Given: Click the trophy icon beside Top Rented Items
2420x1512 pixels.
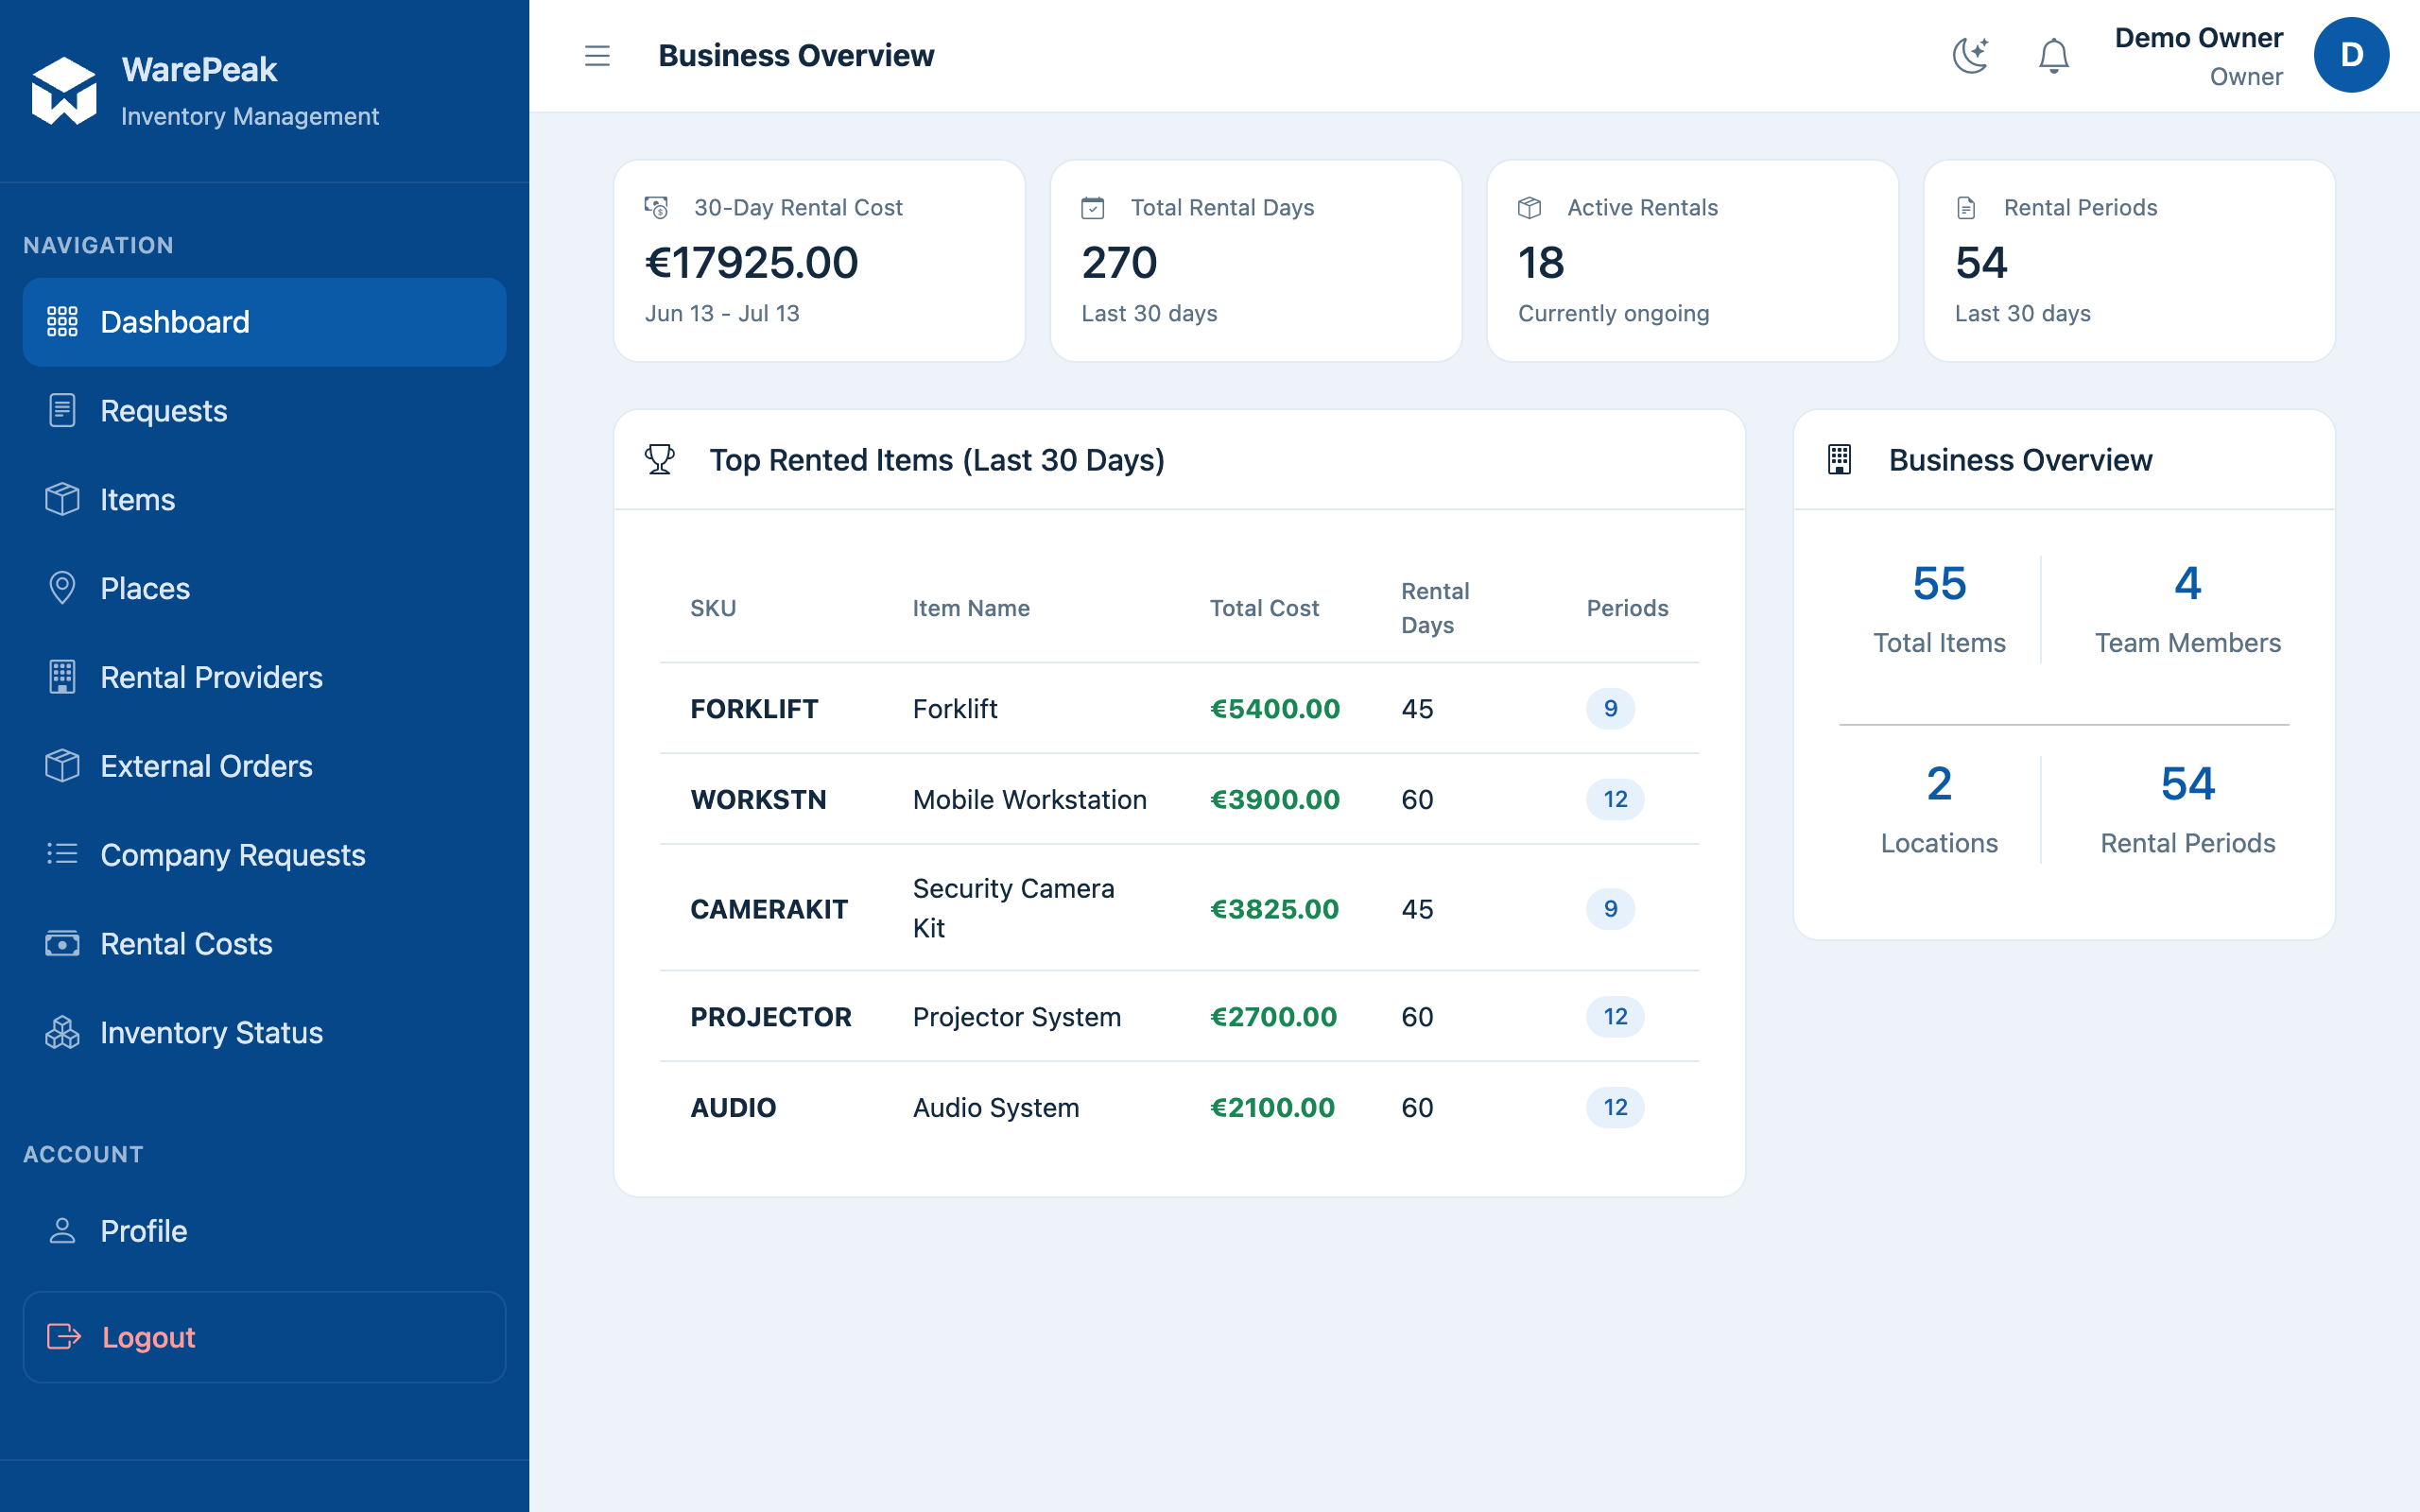Looking at the screenshot, I should (660, 460).
